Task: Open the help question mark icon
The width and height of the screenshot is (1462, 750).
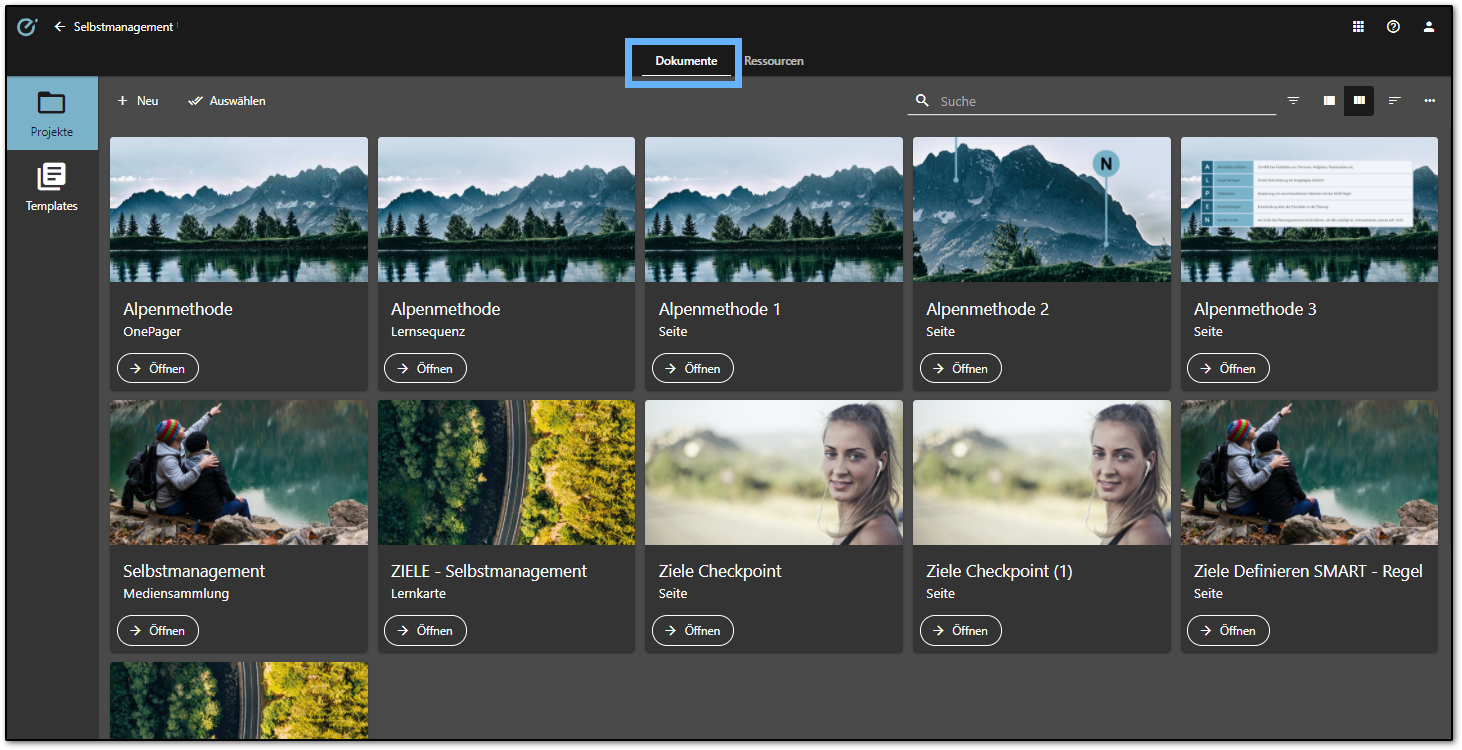Action: click(x=1393, y=27)
